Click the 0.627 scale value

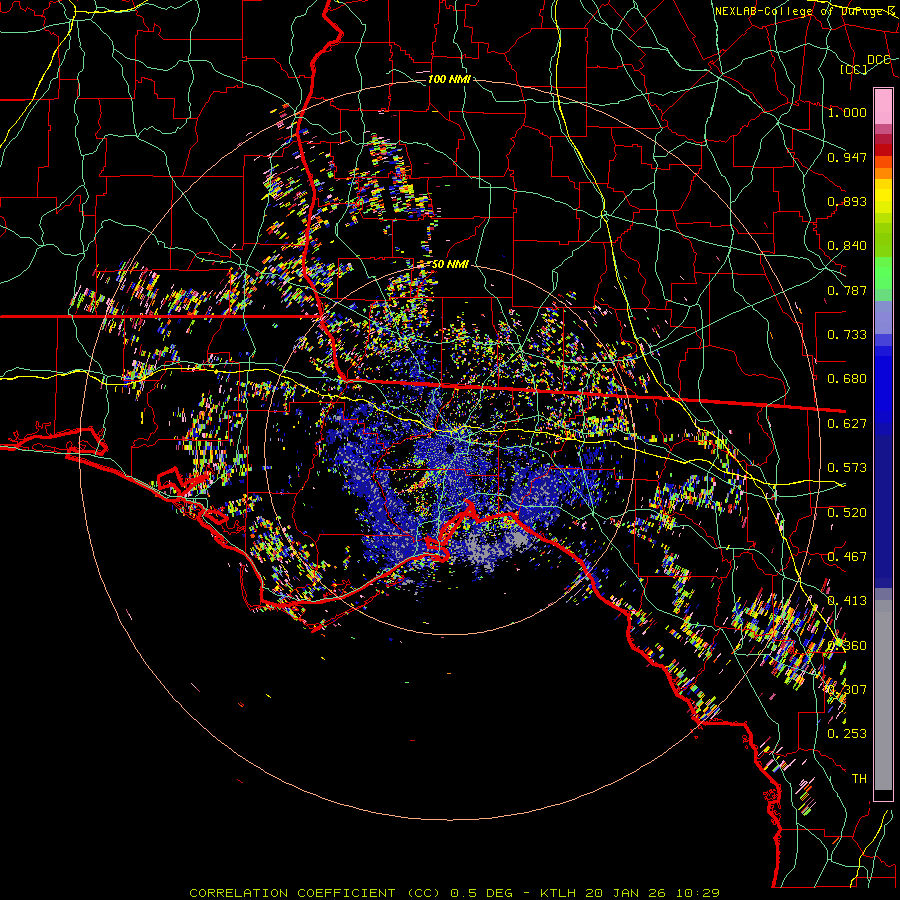(847, 424)
